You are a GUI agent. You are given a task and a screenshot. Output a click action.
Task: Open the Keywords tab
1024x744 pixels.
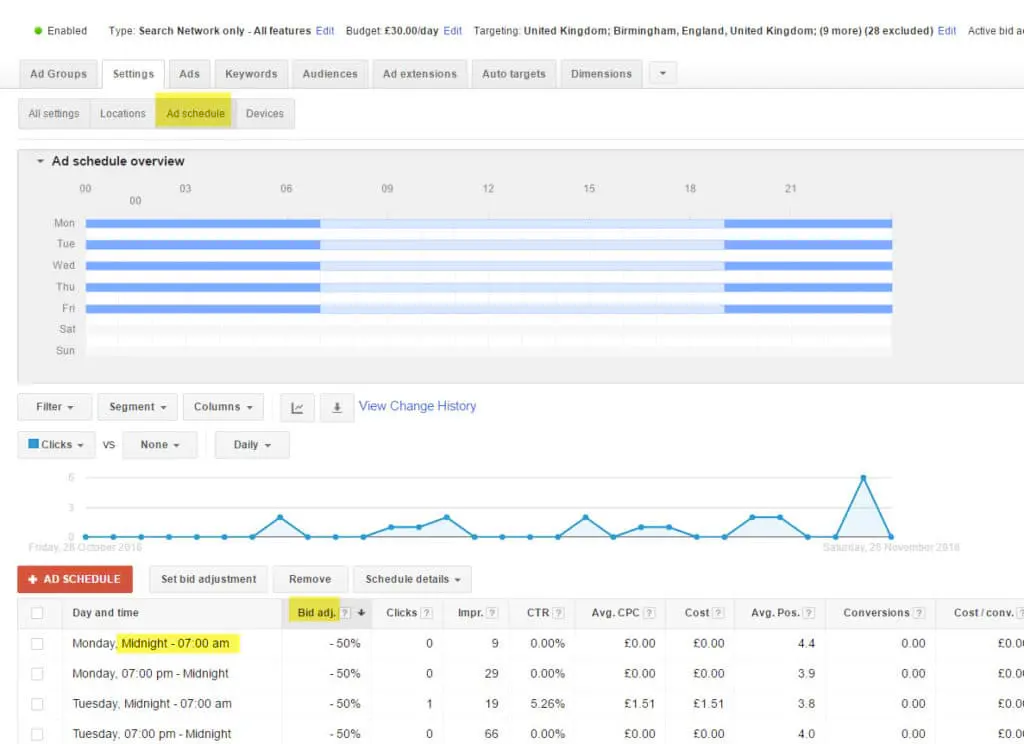pyautogui.click(x=251, y=74)
